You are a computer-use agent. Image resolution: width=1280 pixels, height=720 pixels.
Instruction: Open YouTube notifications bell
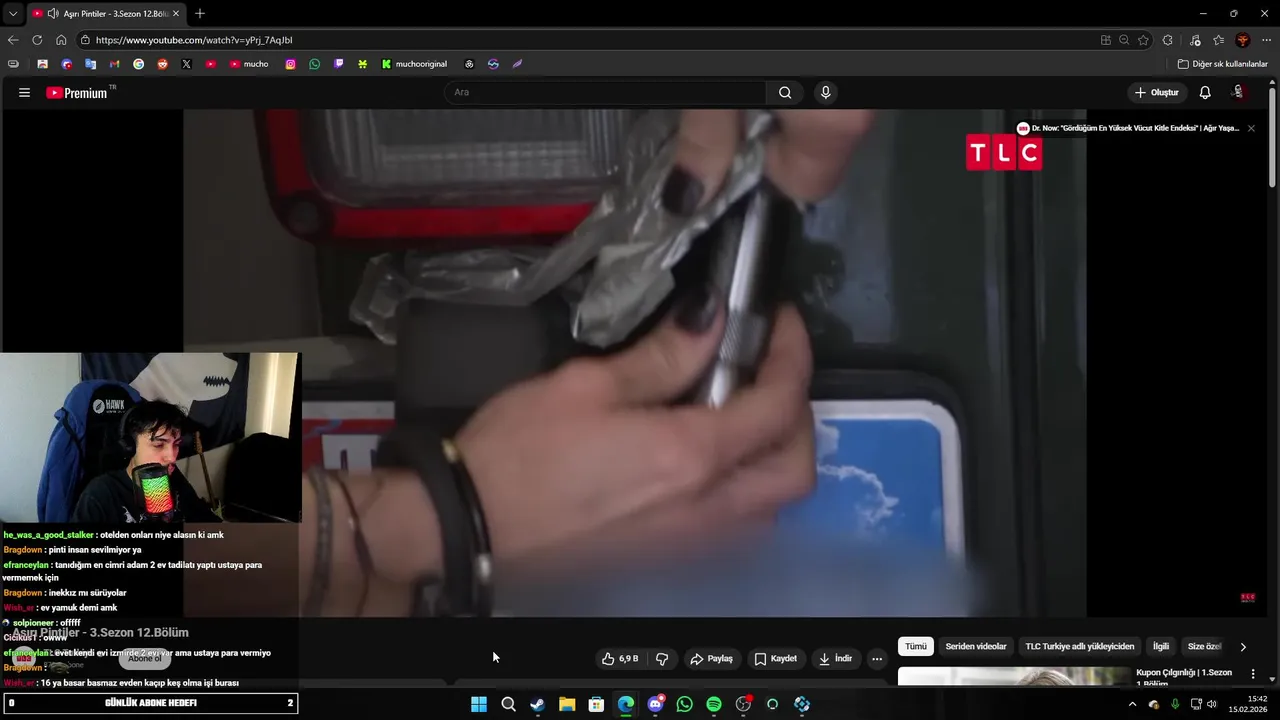pyautogui.click(x=1205, y=92)
